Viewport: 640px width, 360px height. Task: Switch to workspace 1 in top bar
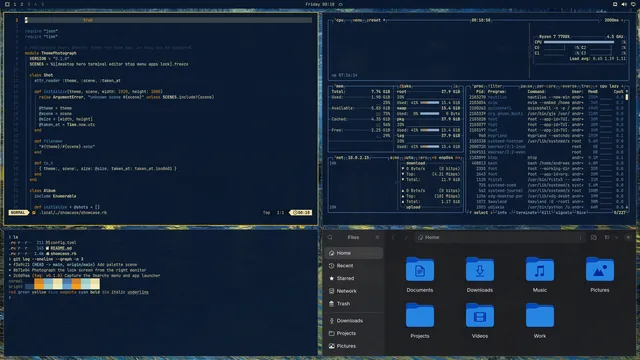point(15,4)
